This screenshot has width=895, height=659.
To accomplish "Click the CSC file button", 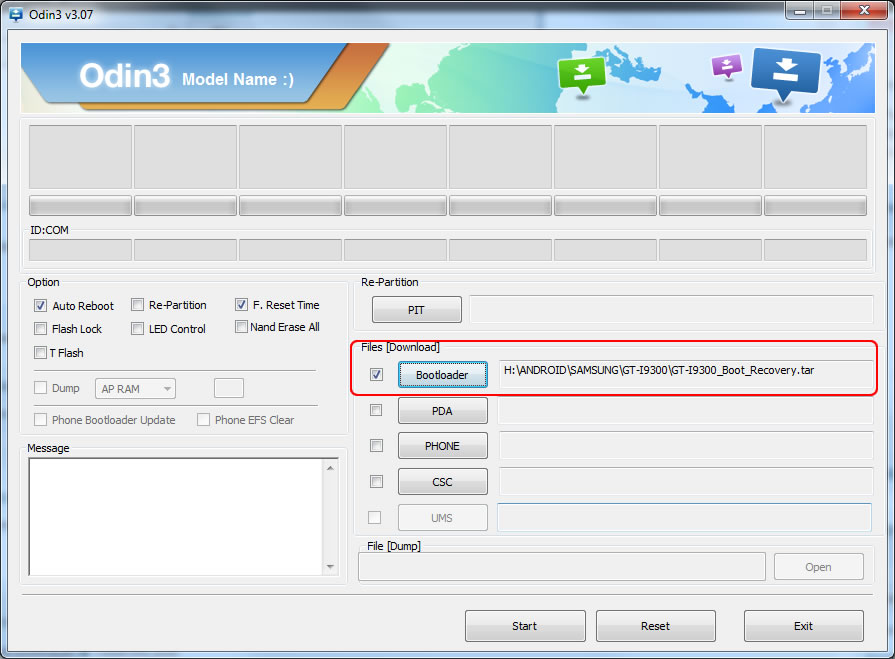I will [442, 482].
